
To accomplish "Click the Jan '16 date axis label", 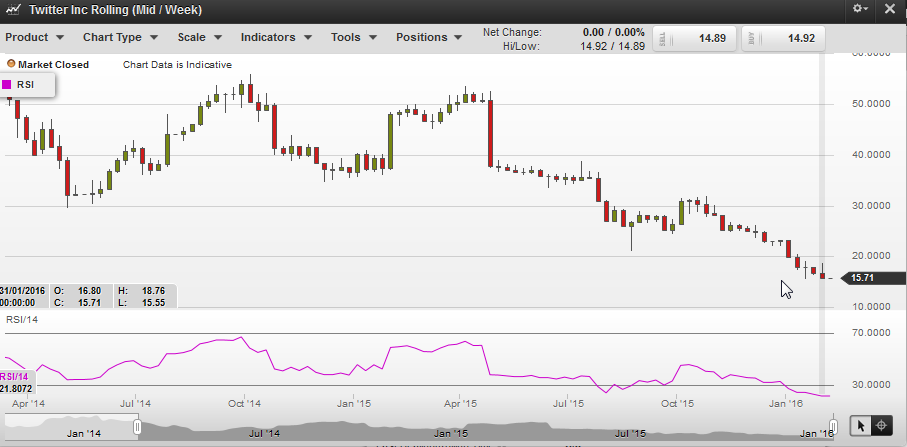I will [x=786, y=403].
